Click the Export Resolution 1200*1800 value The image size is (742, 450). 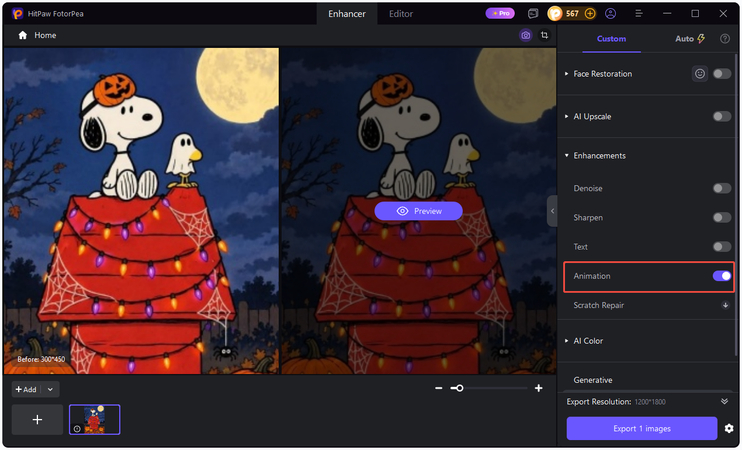[650, 402]
